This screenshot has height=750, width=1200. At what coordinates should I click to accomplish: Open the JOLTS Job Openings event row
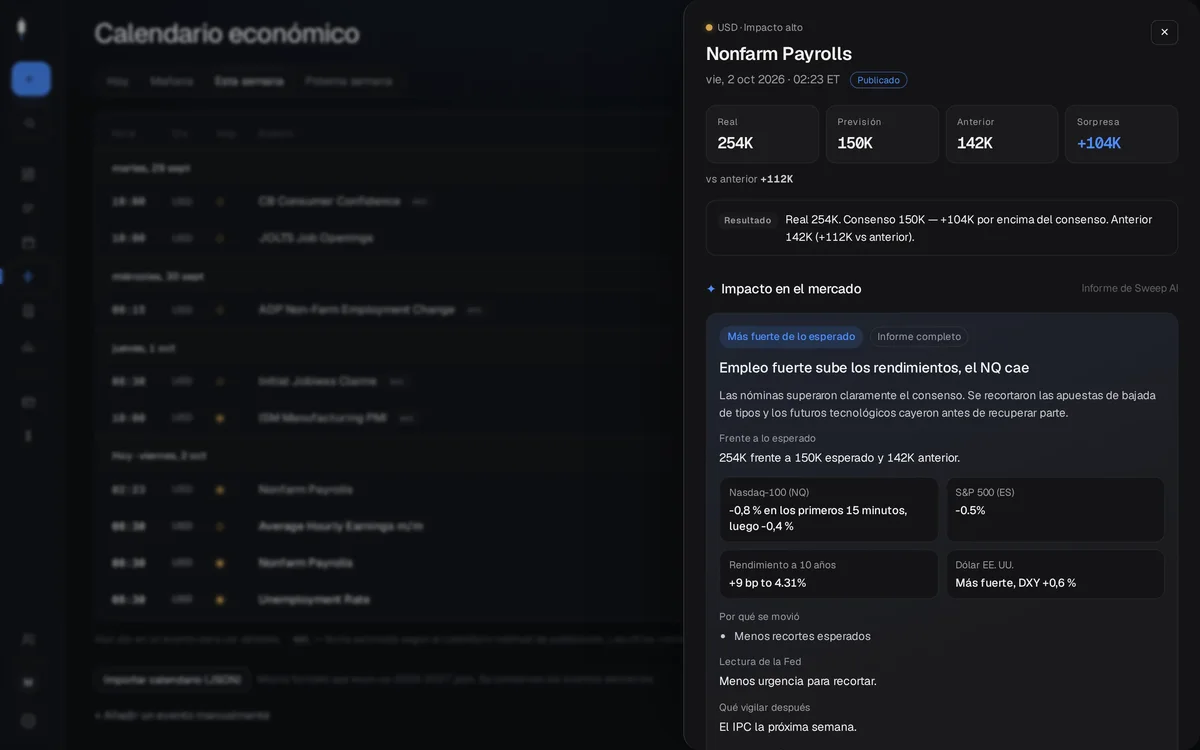pos(390,238)
